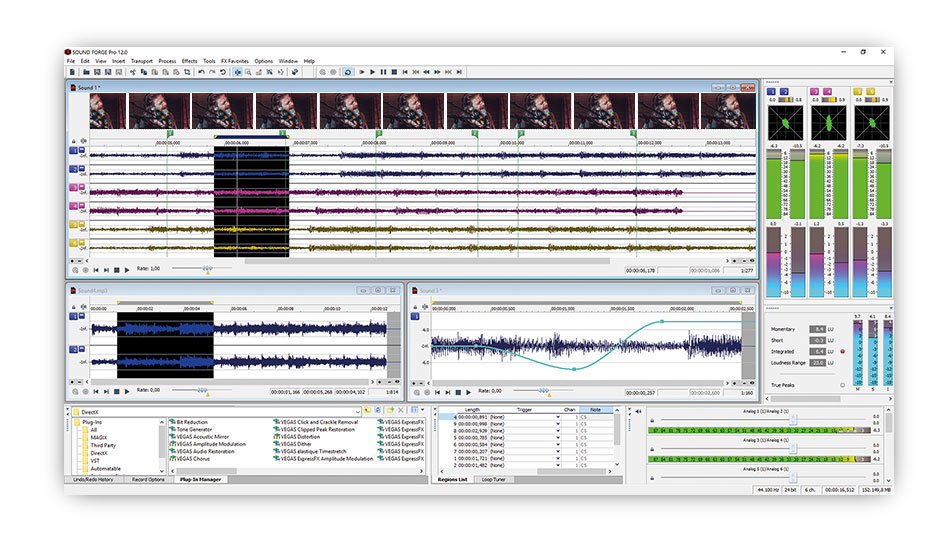Toggle channel 5 button in Sound 1 window

point(74,224)
